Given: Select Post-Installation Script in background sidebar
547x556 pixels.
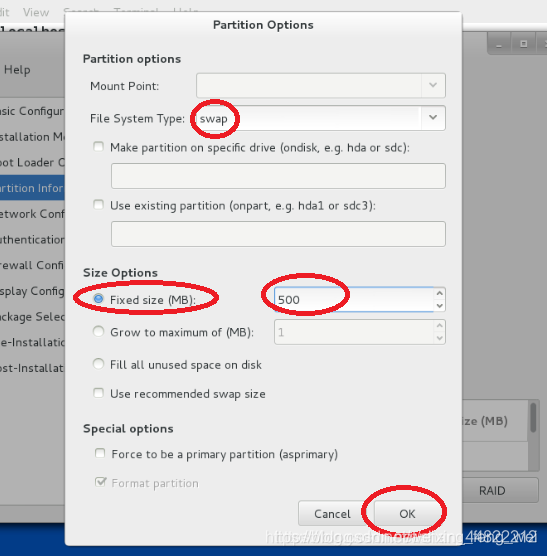Looking at the screenshot, I should [32, 368].
